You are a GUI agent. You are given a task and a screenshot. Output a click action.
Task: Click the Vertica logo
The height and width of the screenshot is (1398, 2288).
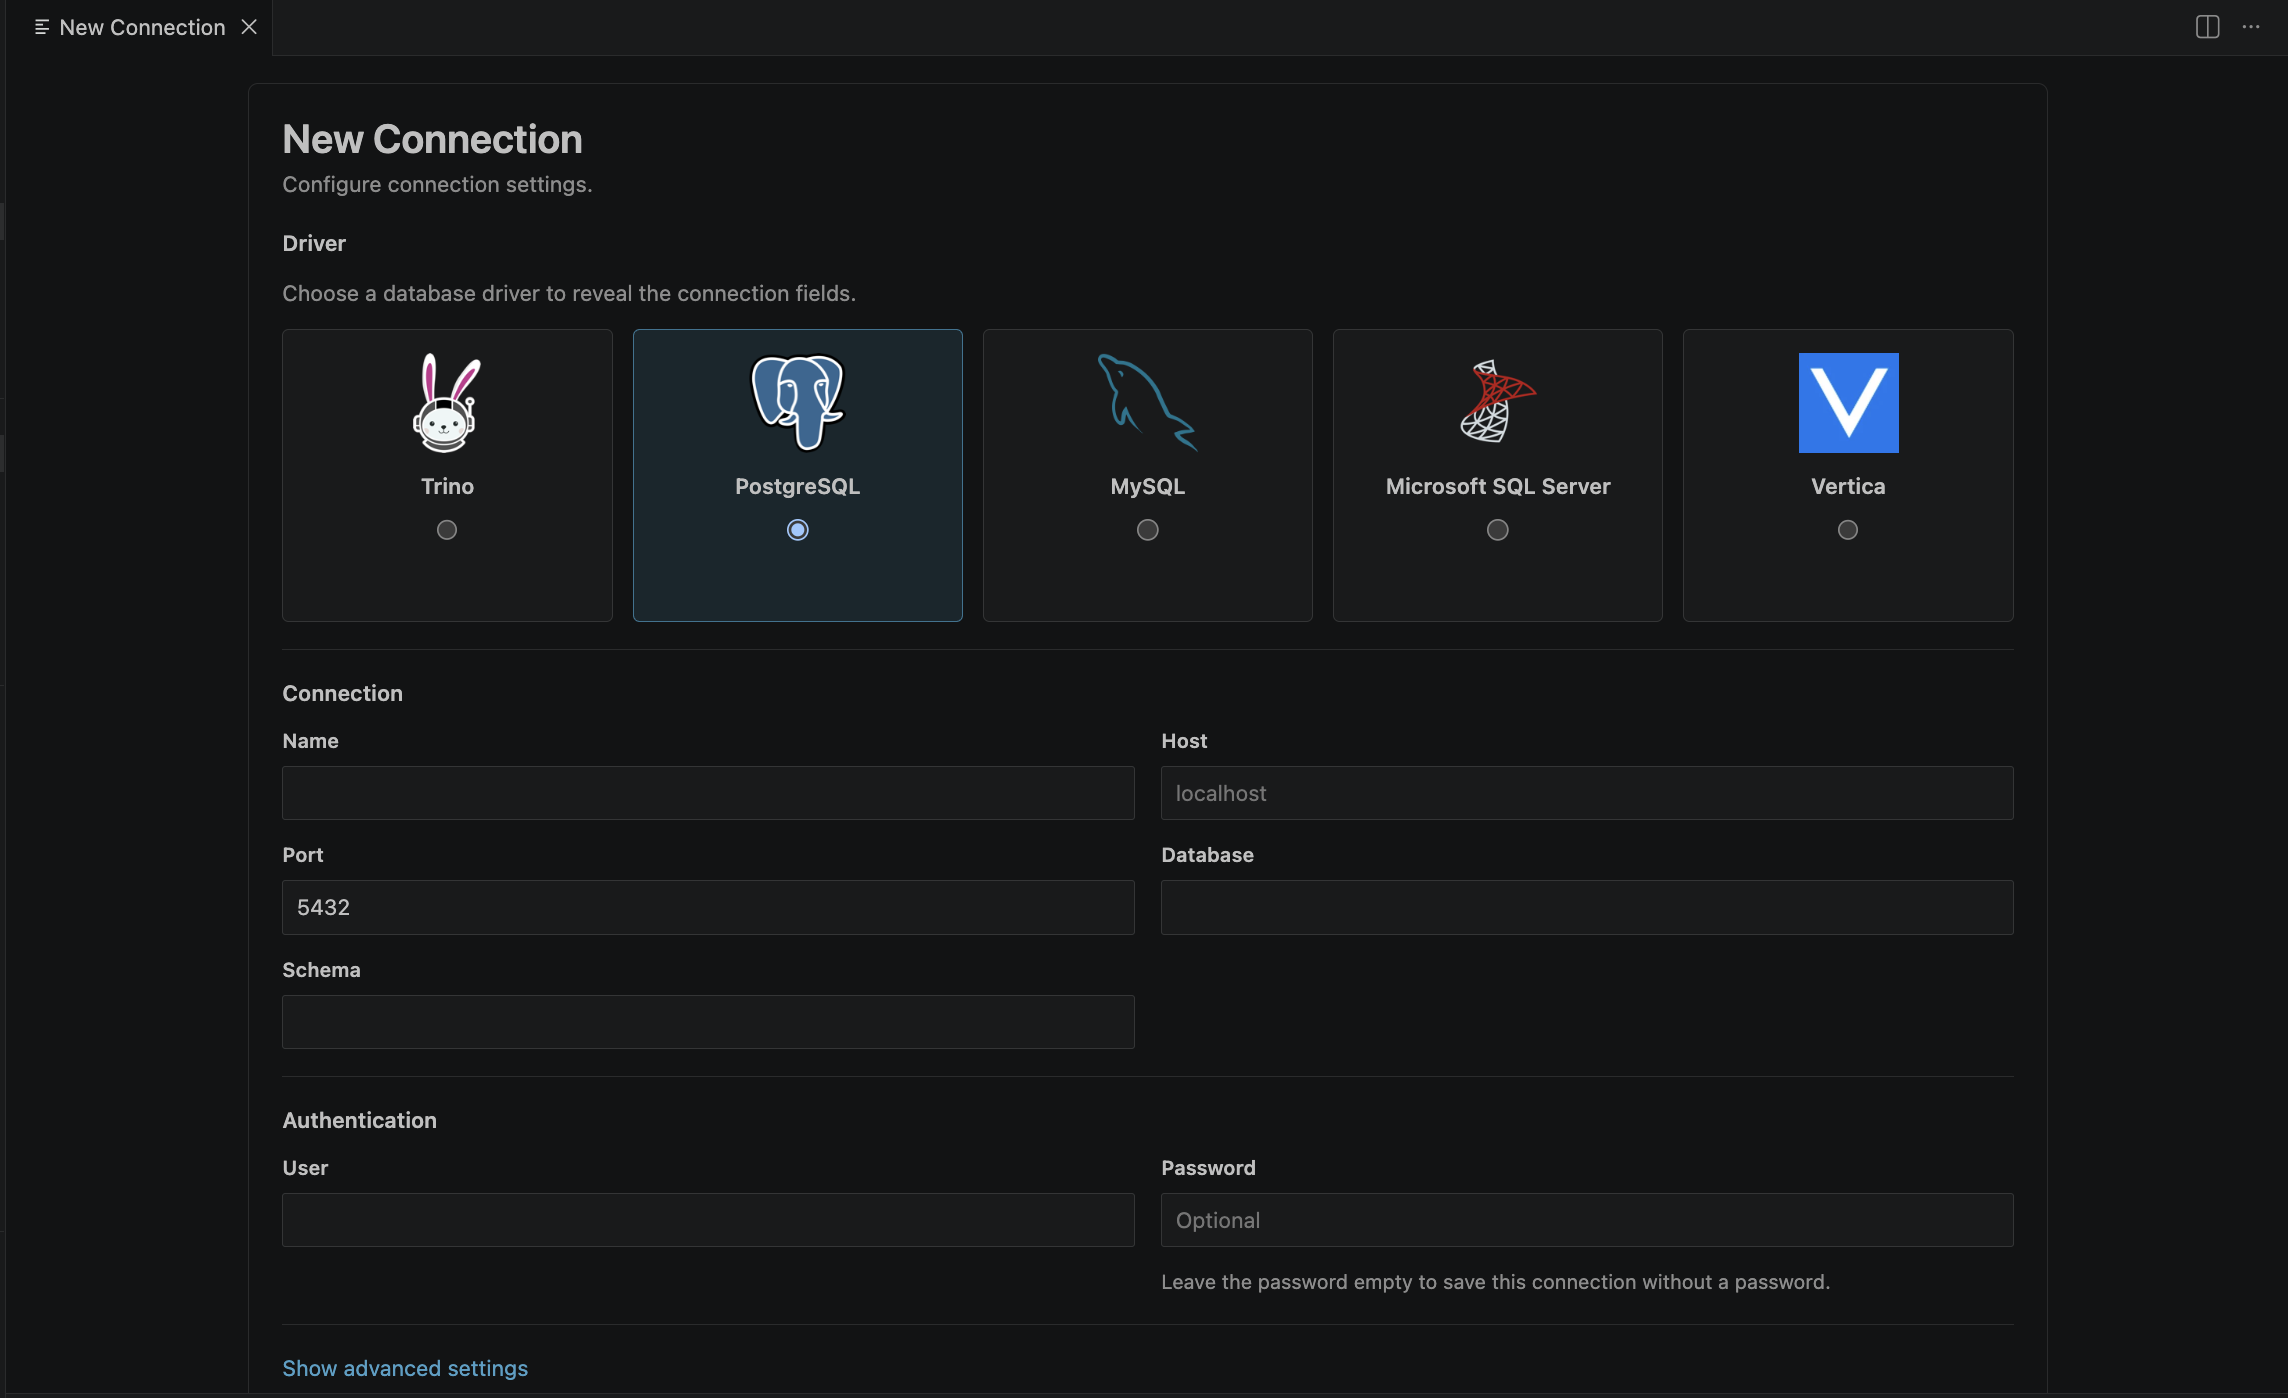pyautogui.click(x=1847, y=403)
